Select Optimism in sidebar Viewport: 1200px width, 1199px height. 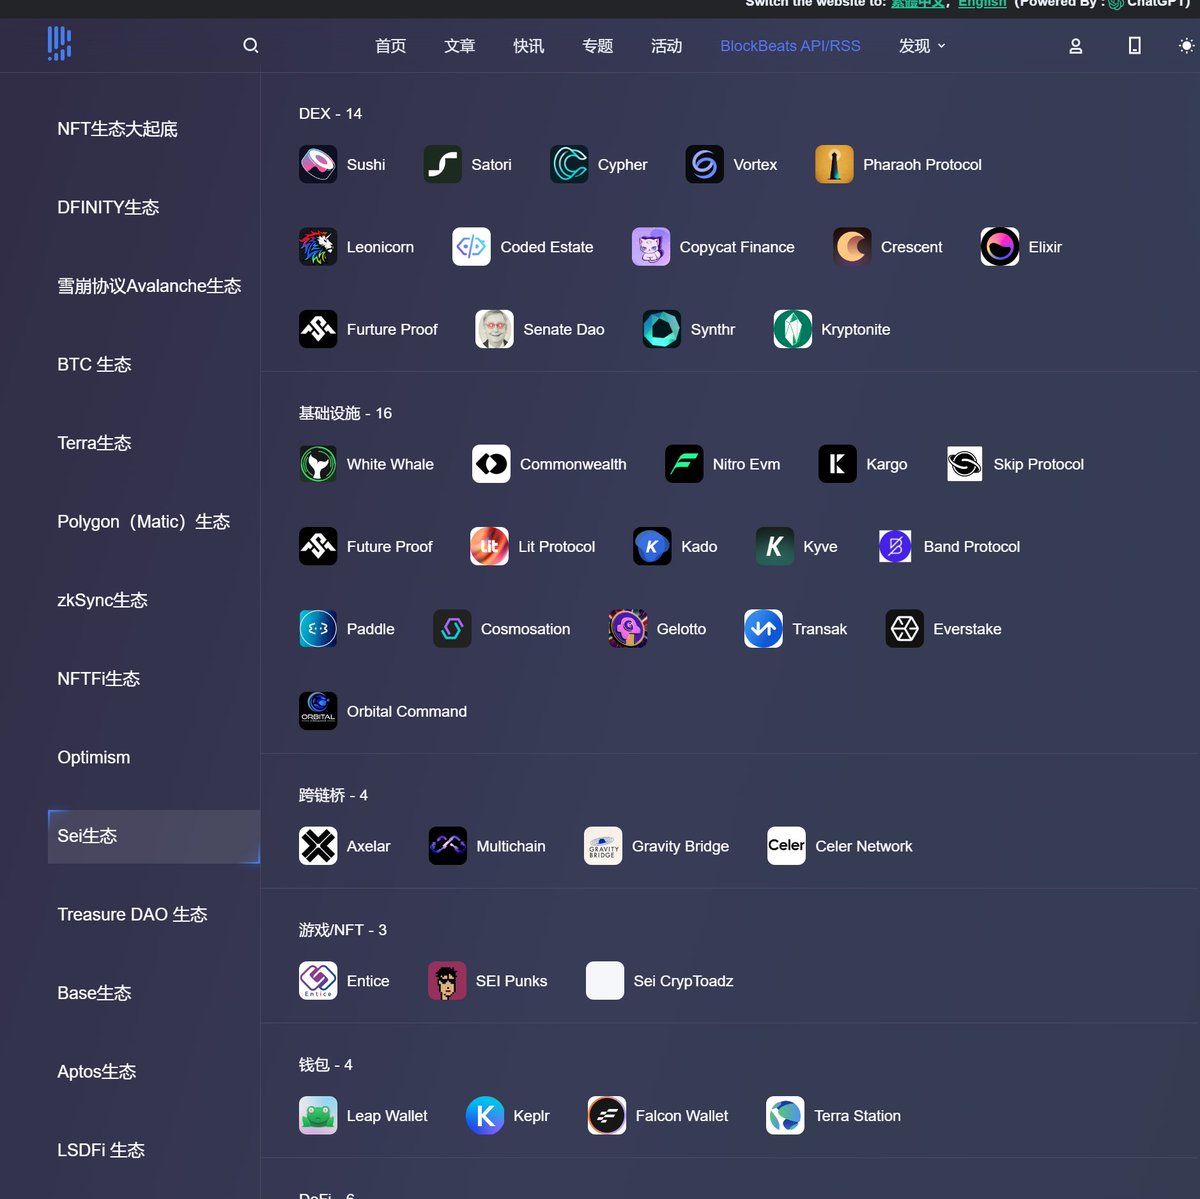tap(93, 758)
